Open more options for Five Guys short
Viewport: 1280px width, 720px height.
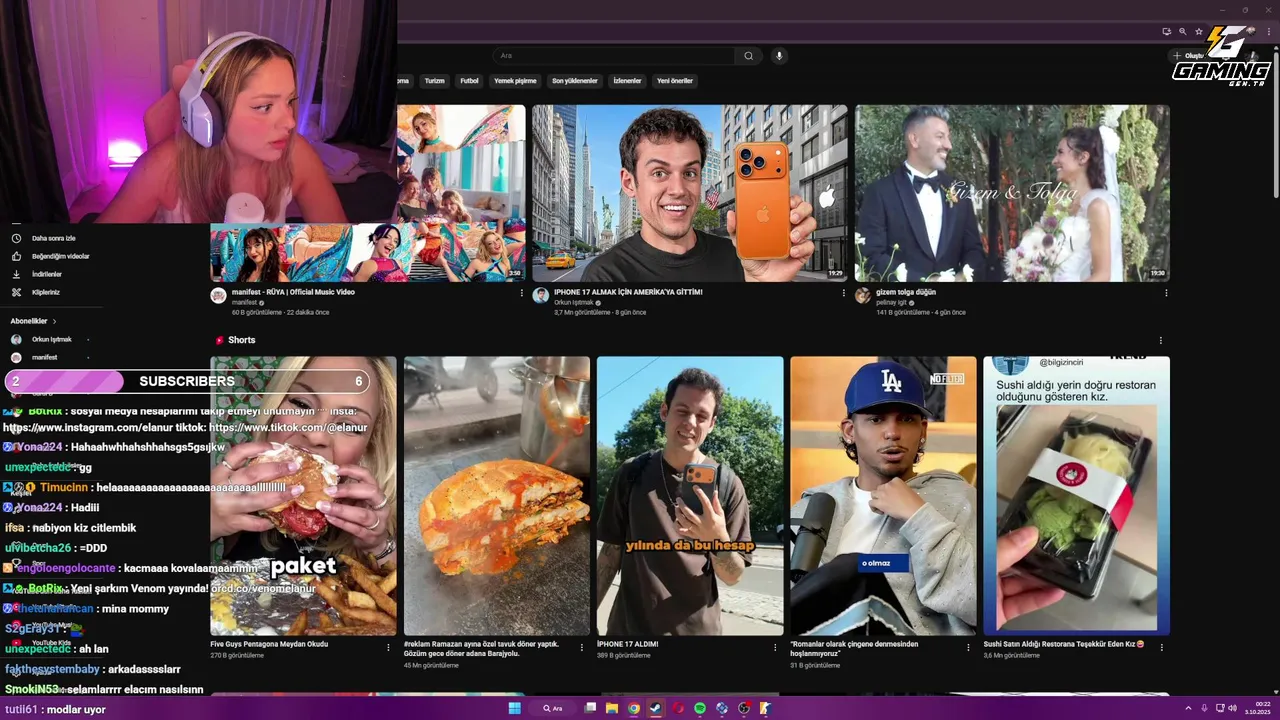click(388, 647)
